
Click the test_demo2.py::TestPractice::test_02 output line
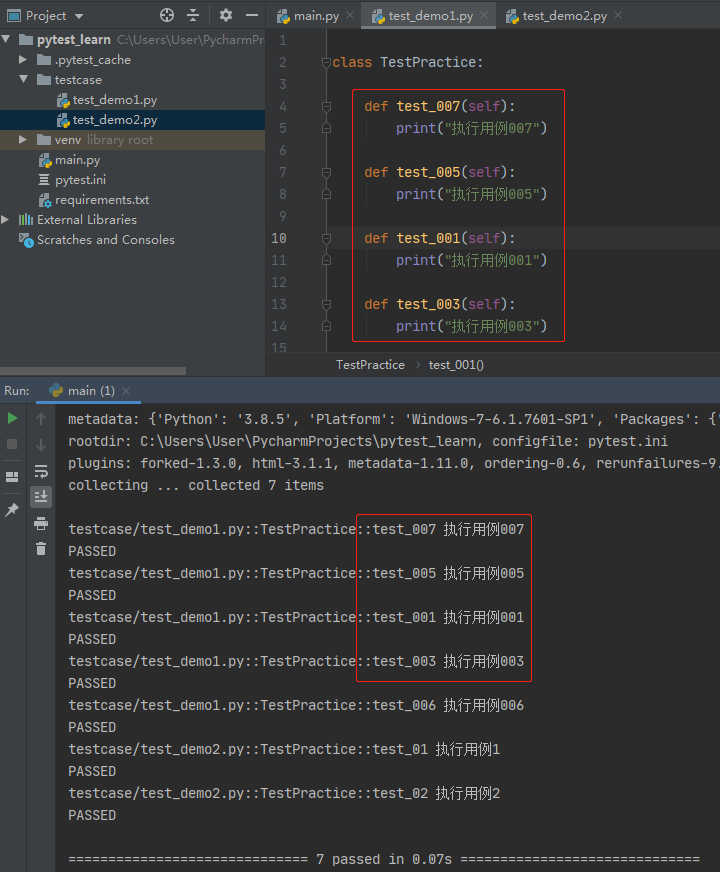(284, 793)
